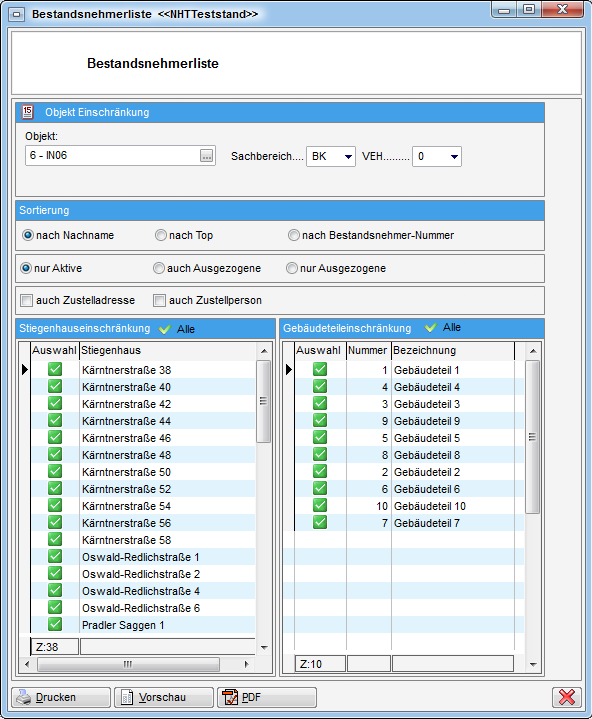Open the window system menu icon in title bar

click(x=17, y=14)
